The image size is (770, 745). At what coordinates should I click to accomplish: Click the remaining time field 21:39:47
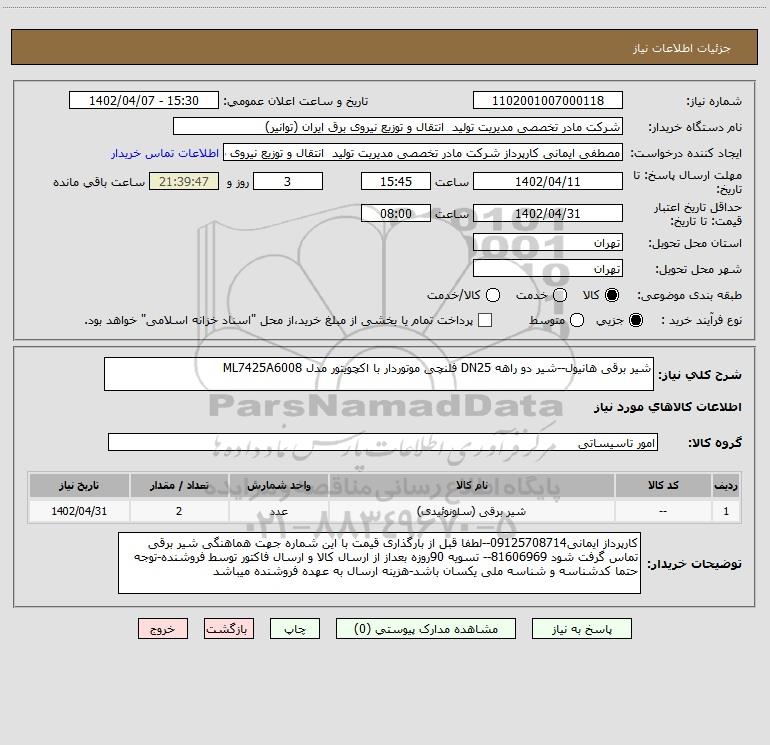point(184,182)
